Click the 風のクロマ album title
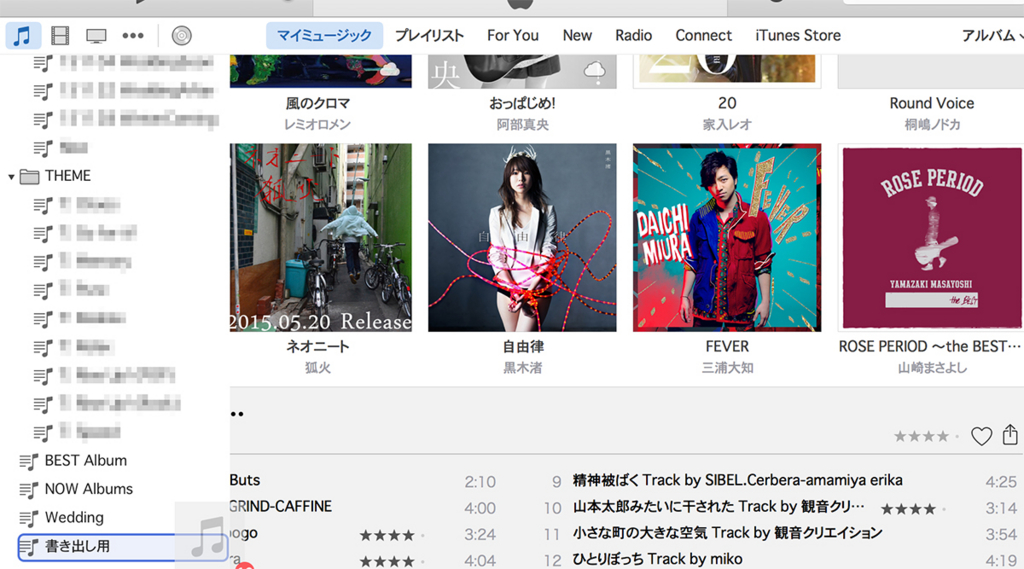Viewport: 1024px width, 569px height. (318, 103)
